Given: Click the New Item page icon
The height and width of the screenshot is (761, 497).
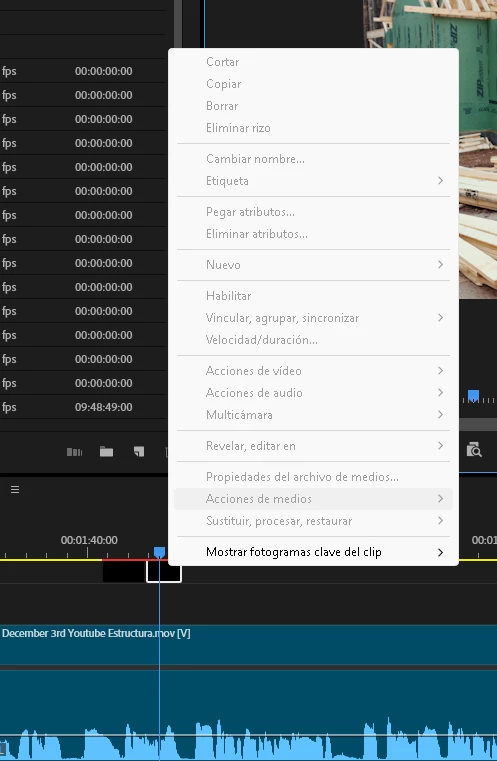Looking at the screenshot, I should (139, 452).
